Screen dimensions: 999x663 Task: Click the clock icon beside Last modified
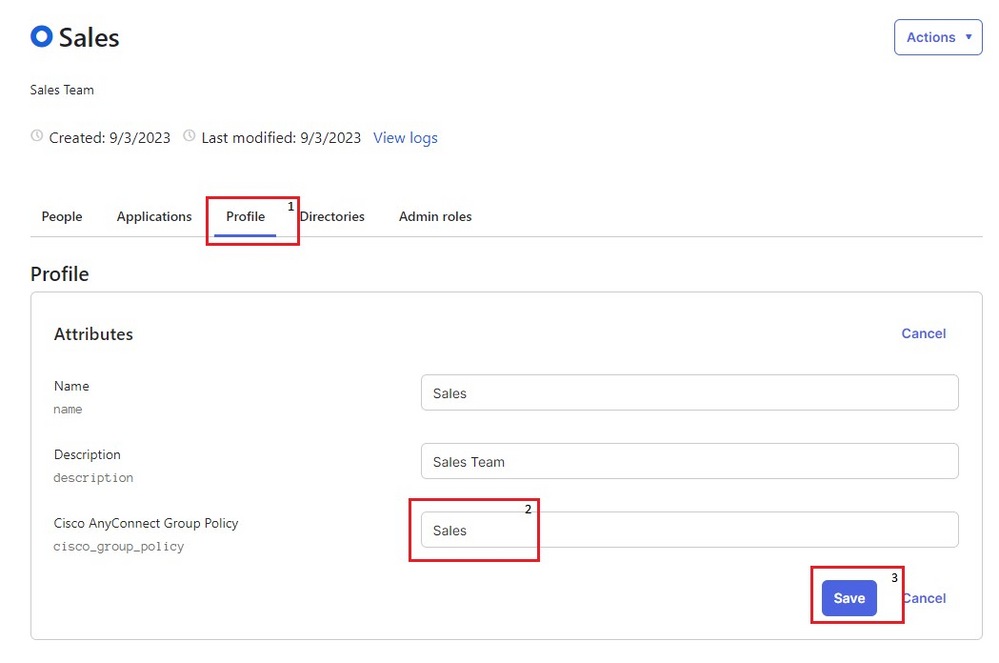pos(190,137)
